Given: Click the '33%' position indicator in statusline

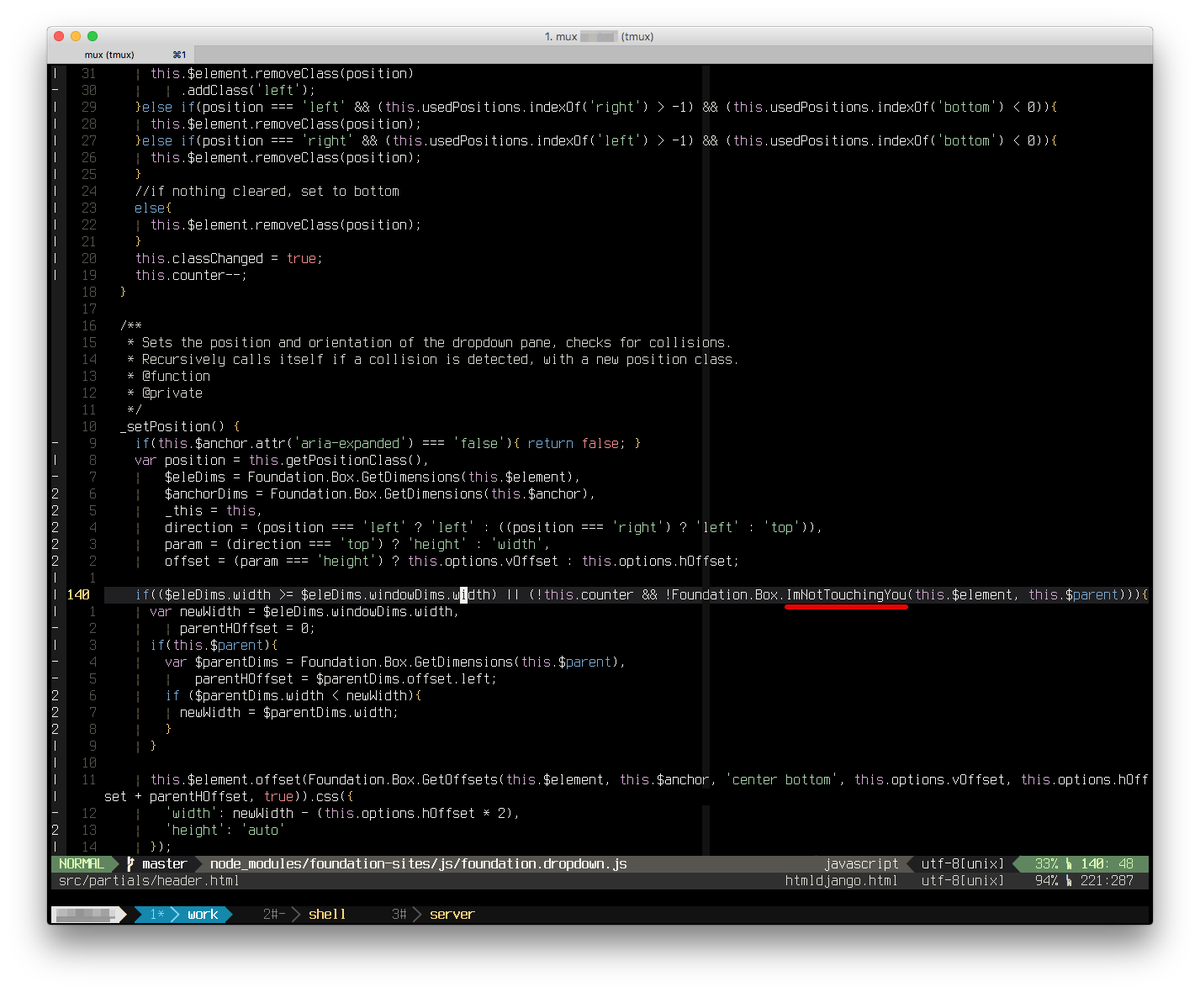Looking at the screenshot, I should coord(1046,863).
